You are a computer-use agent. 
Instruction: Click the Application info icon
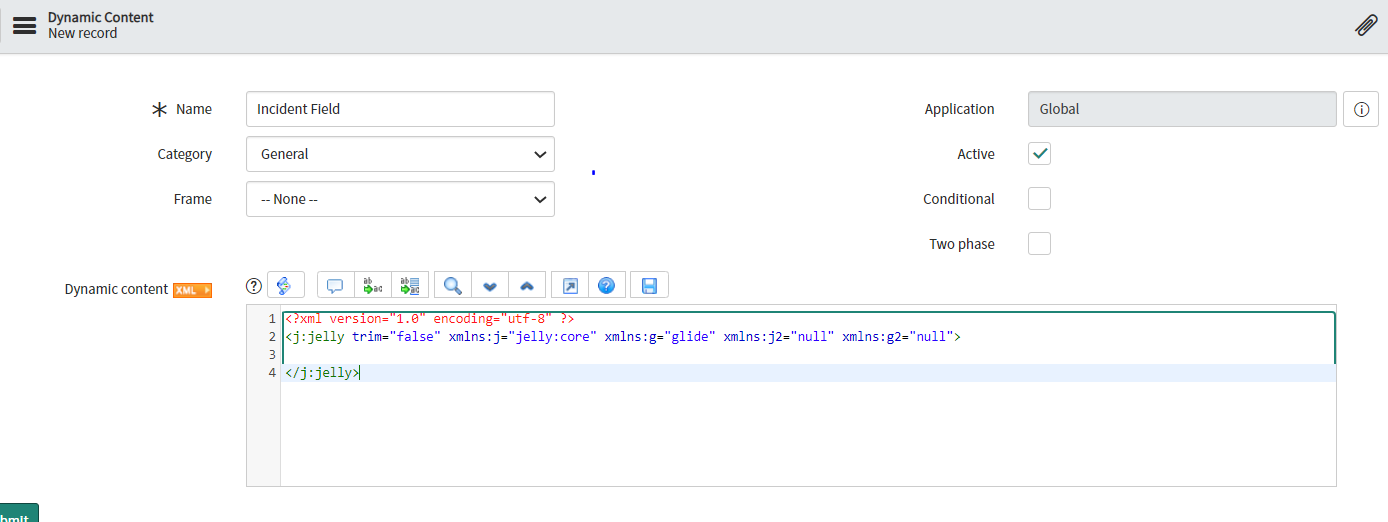pos(1361,110)
